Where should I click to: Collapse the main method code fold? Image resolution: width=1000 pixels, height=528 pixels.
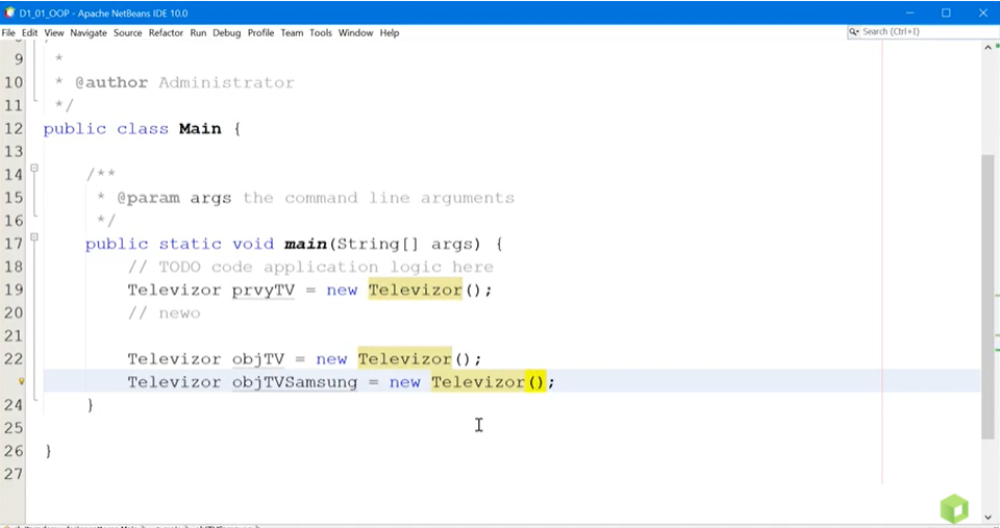pos(34,238)
